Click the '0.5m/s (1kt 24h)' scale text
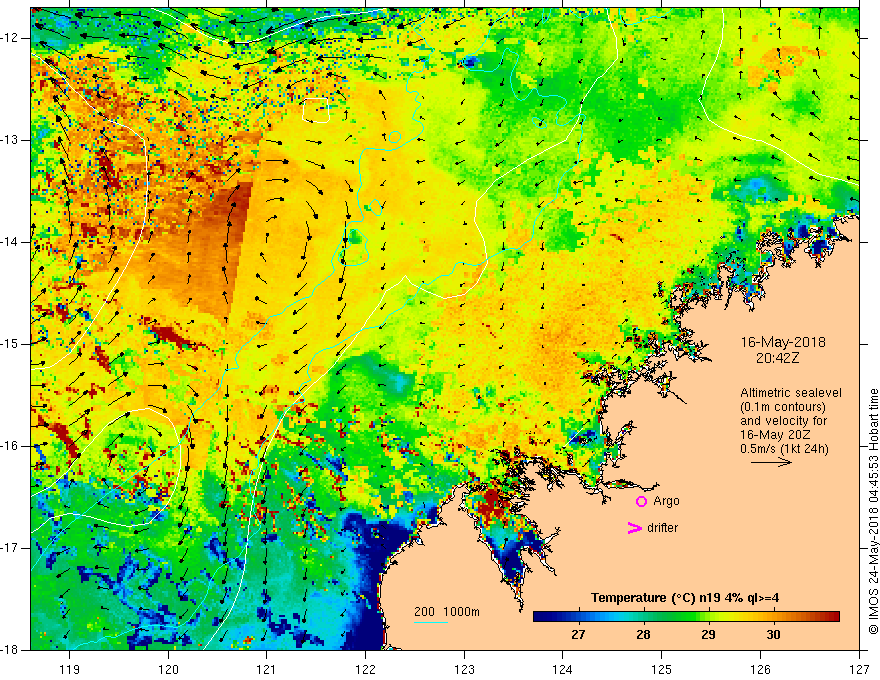The image size is (880, 680). tap(784, 449)
